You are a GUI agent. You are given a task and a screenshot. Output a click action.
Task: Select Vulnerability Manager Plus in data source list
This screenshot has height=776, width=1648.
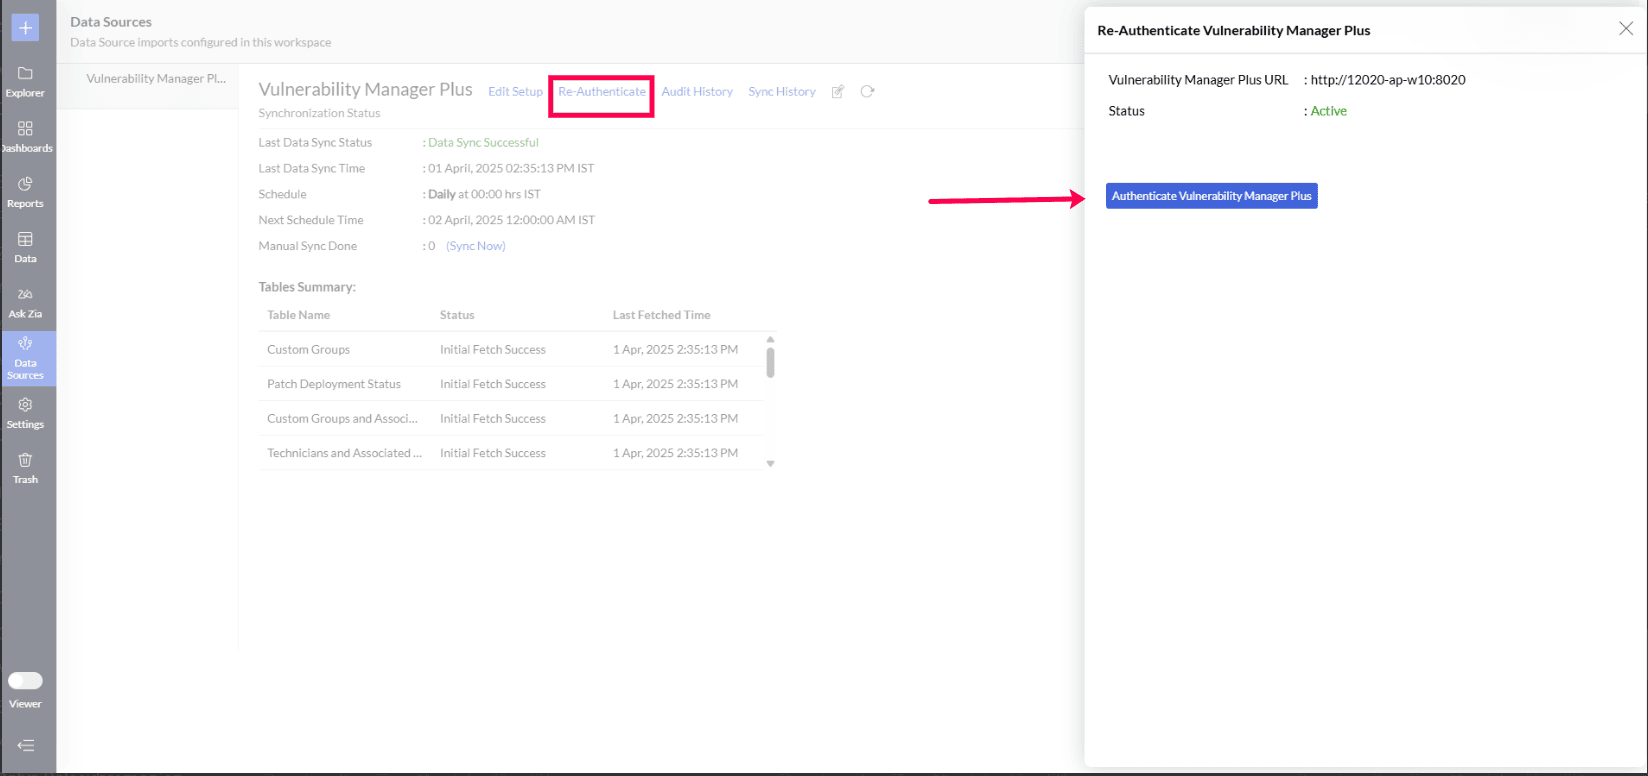(x=156, y=78)
